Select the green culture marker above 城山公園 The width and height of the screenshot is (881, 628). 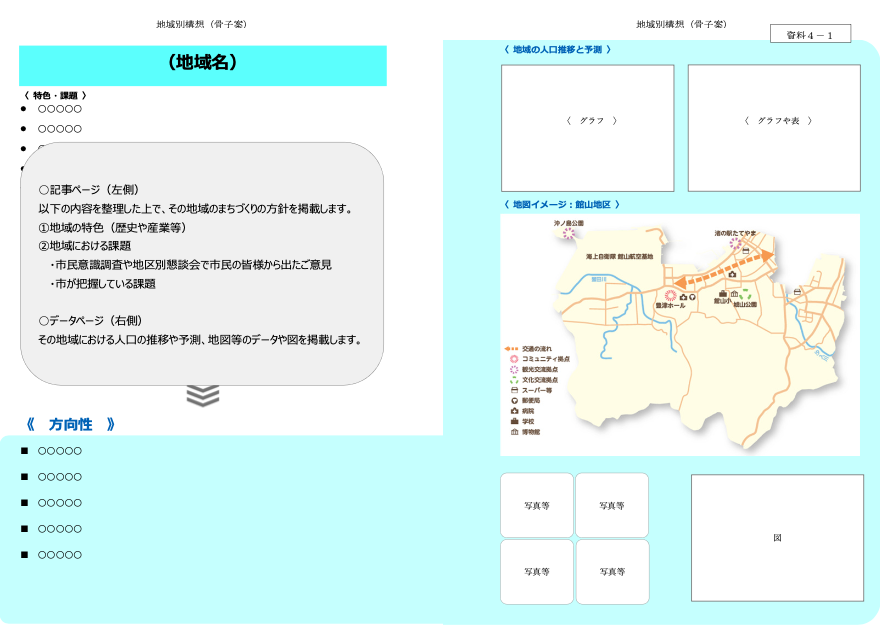[745, 295]
